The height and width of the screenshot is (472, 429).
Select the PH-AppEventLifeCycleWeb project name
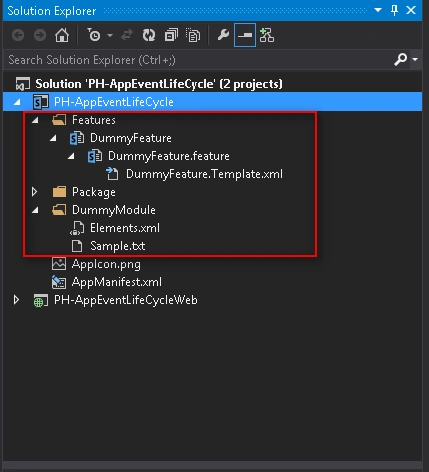pyautogui.click(x=126, y=300)
